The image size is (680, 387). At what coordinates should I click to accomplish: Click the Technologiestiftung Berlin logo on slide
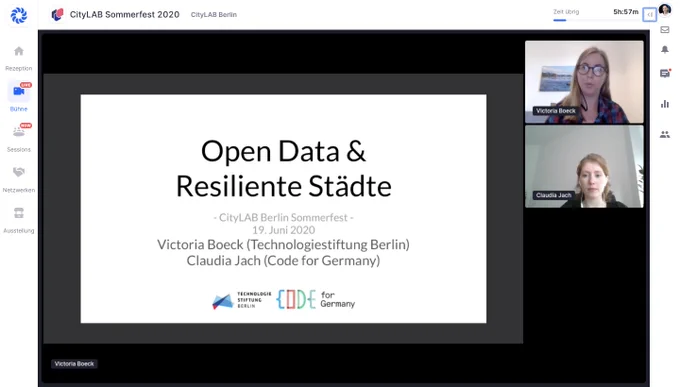[242, 300]
